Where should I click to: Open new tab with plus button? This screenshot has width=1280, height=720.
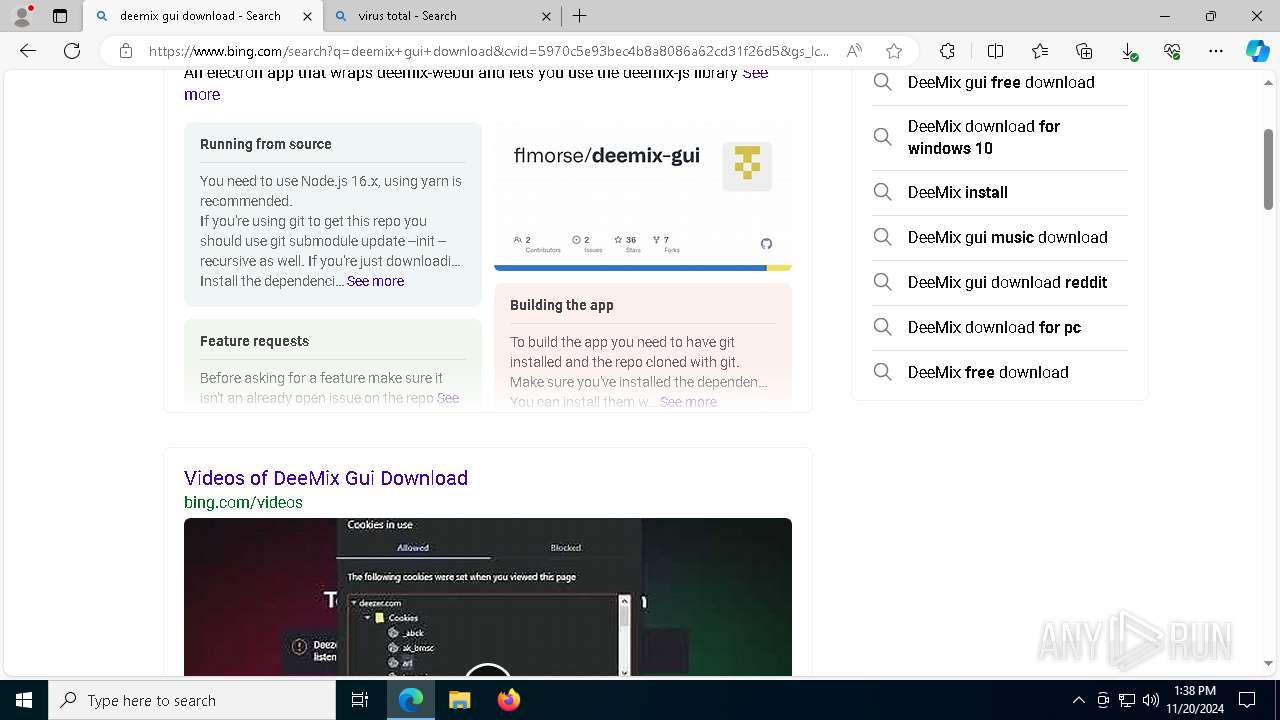580,16
